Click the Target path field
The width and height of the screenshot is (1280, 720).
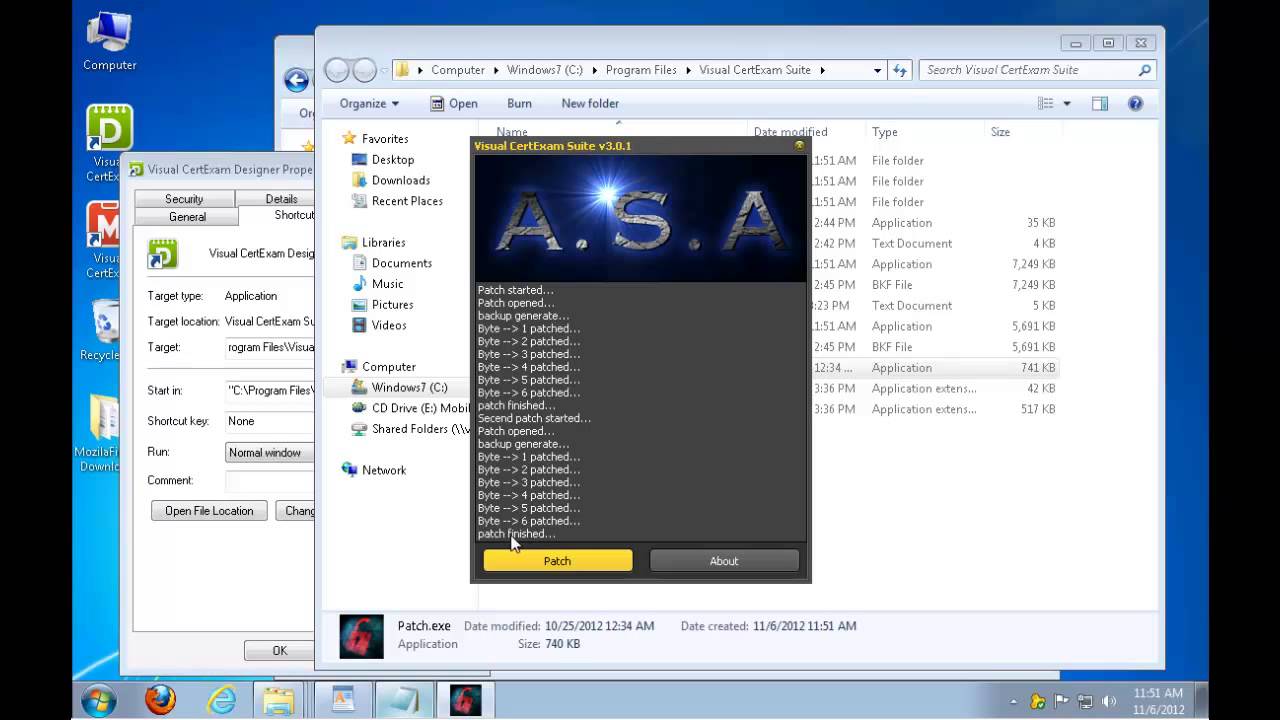click(x=270, y=348)
